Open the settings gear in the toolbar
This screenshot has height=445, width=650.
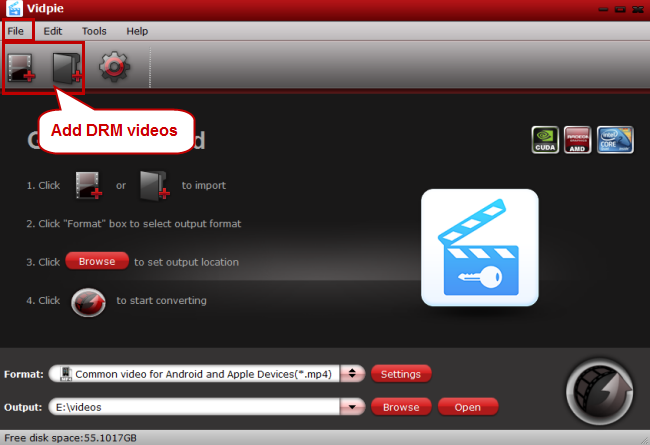114,66
